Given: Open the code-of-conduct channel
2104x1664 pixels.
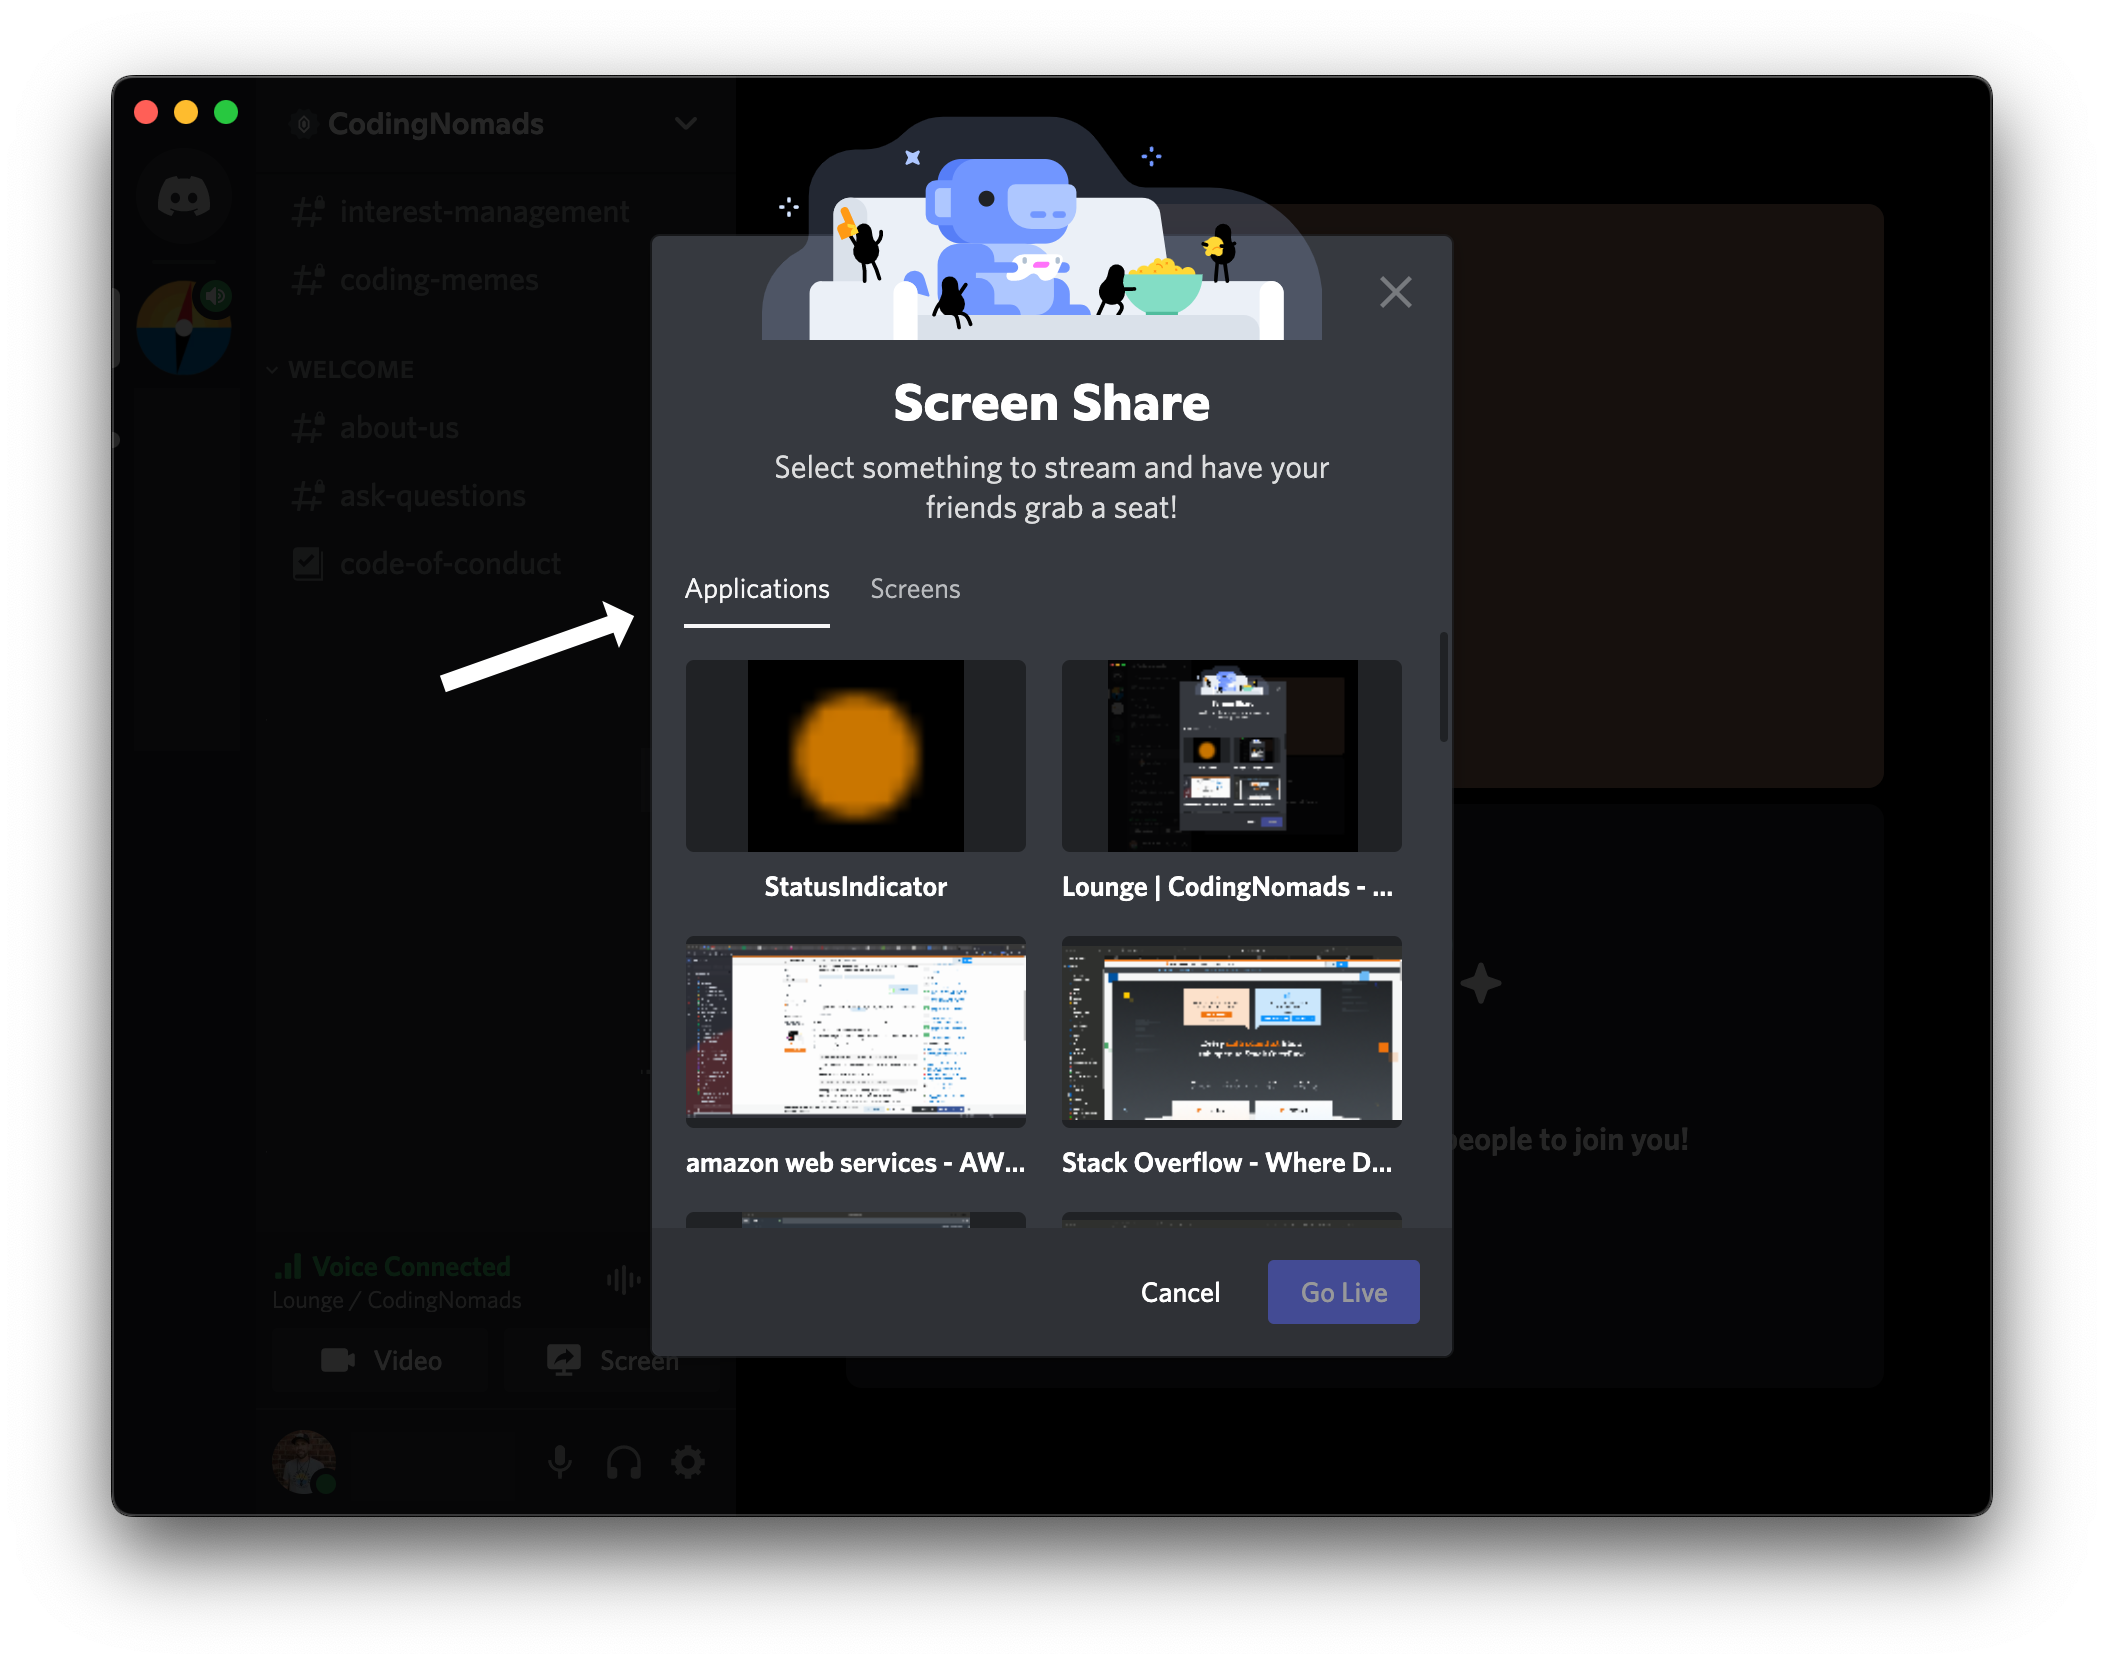Looking at the screenshot, I should (x=449, y=564).
